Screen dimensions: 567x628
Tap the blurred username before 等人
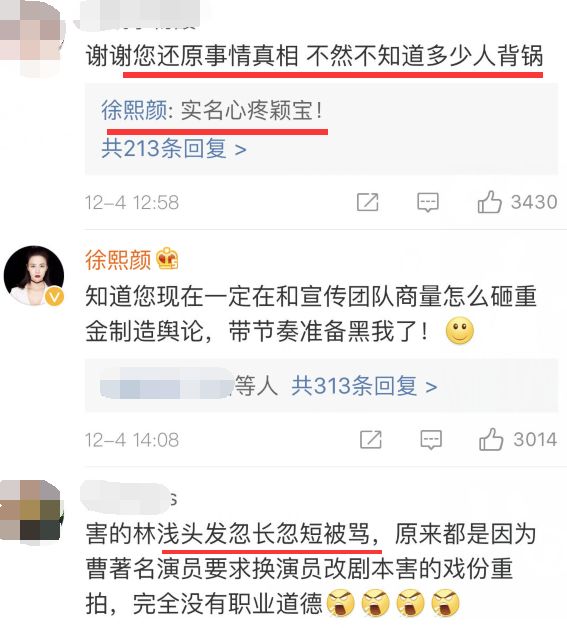(x=166, y=384)
